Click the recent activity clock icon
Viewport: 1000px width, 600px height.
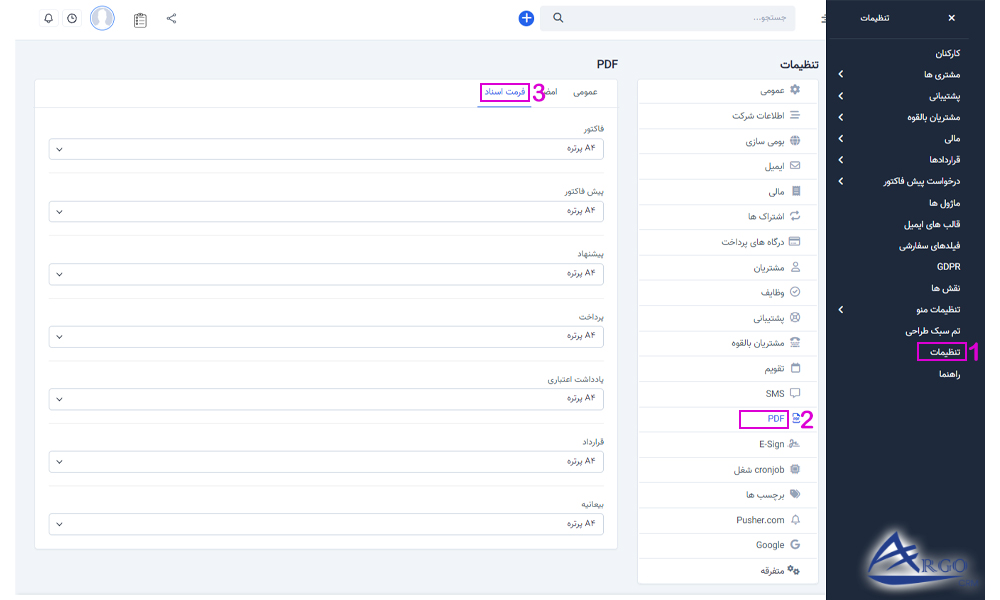[70, 18]
